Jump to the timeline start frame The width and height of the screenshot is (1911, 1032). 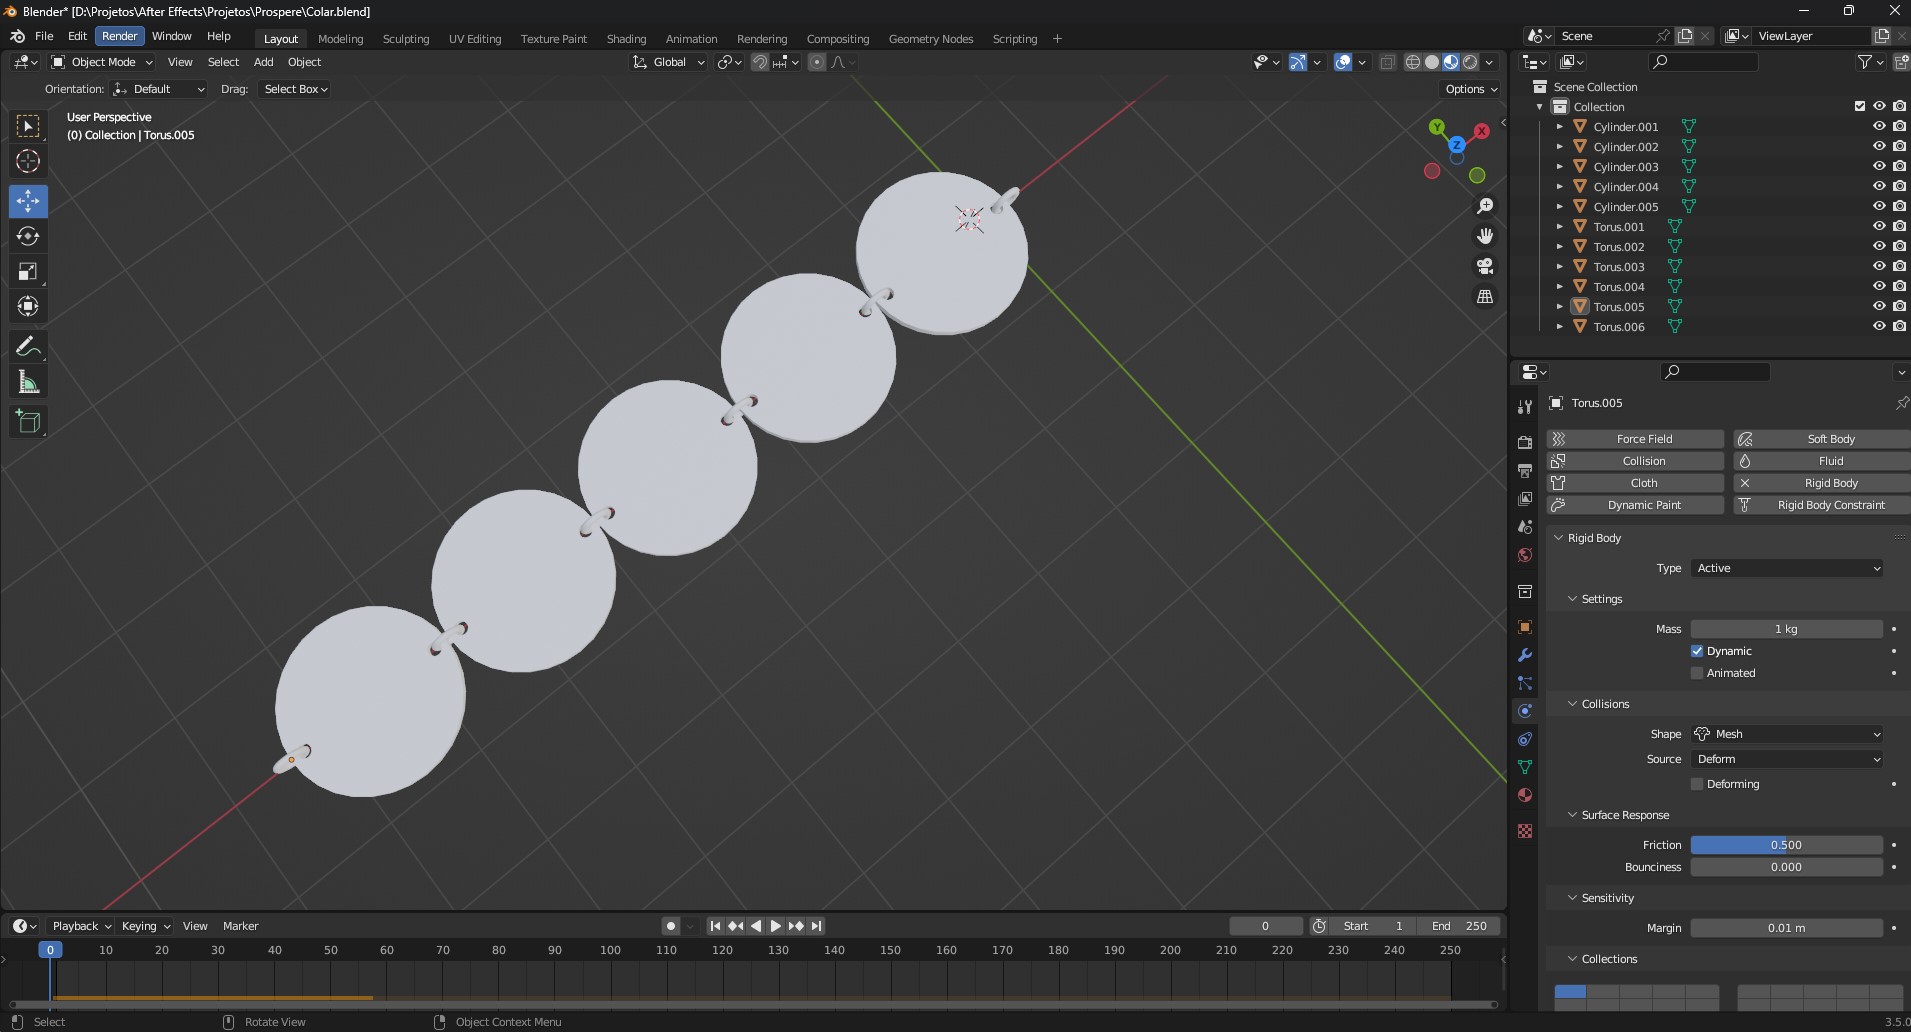click(715, 926)
